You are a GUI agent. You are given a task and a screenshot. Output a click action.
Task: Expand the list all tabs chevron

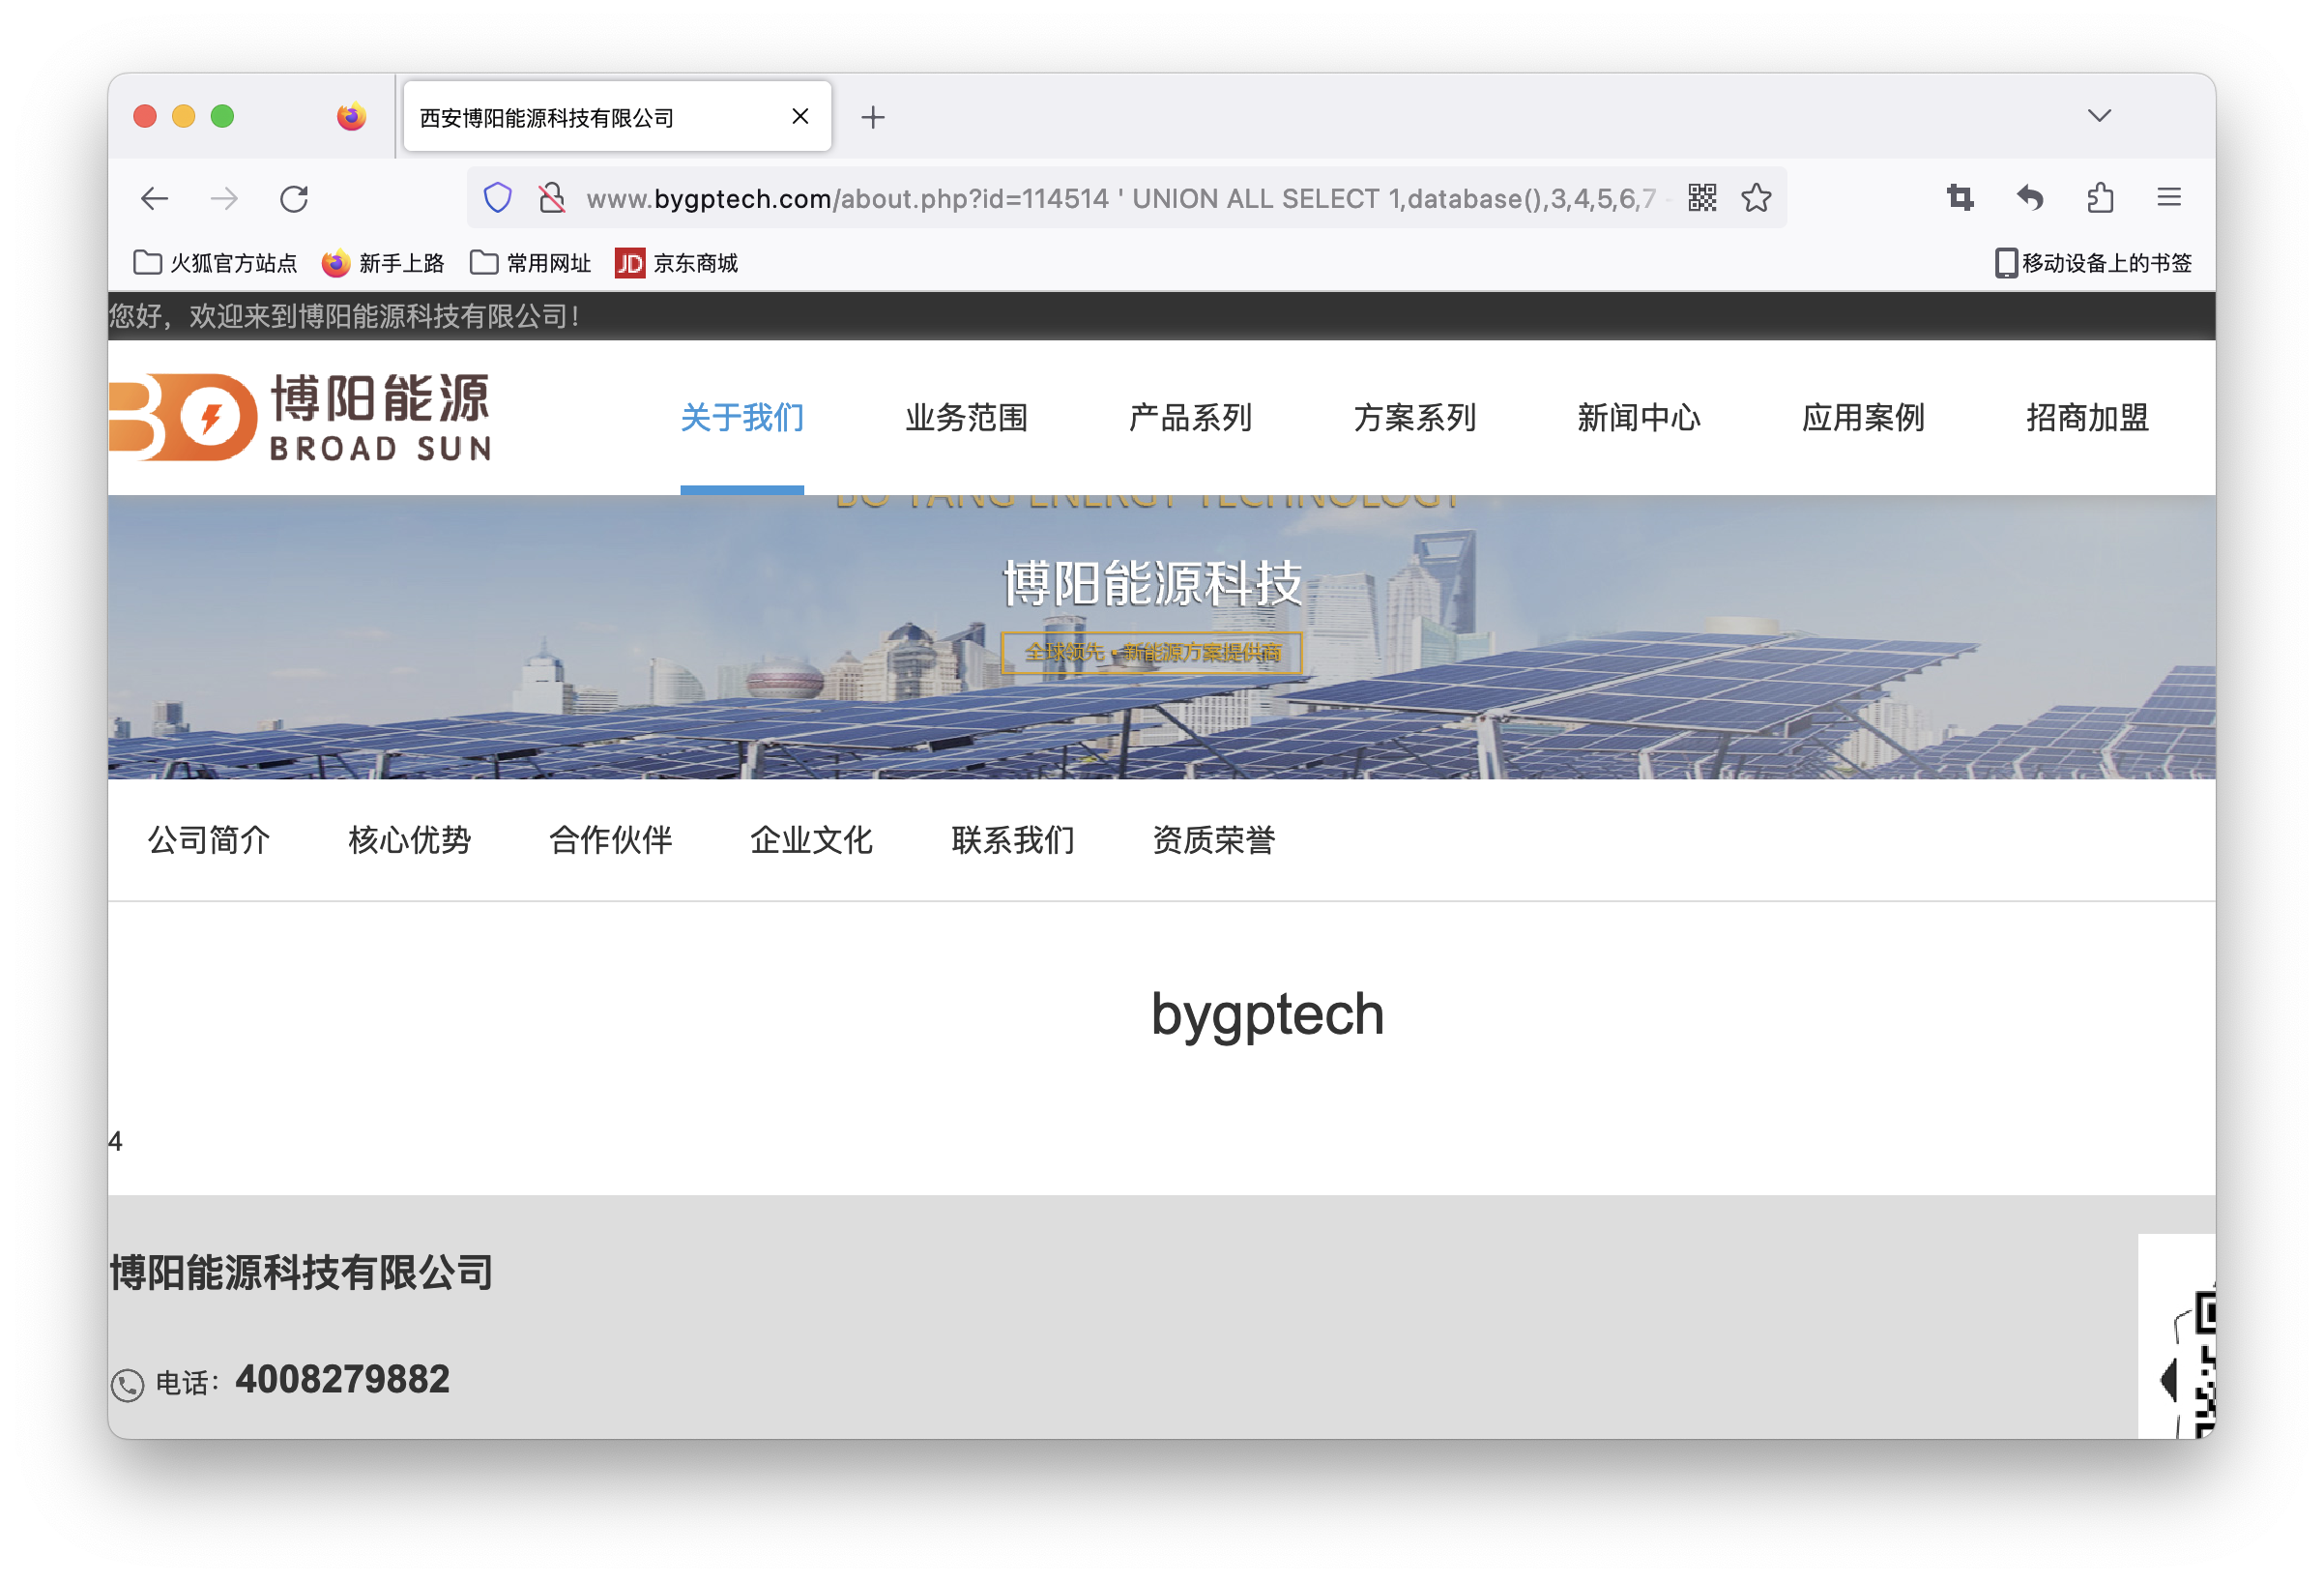[2099, 116]
